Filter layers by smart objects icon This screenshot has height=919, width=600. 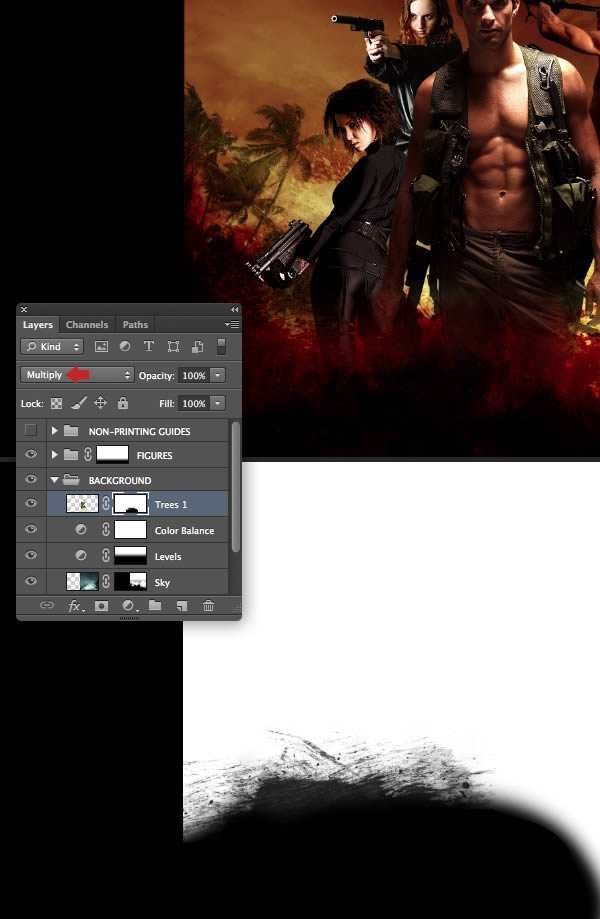click(x=198, y=346)
